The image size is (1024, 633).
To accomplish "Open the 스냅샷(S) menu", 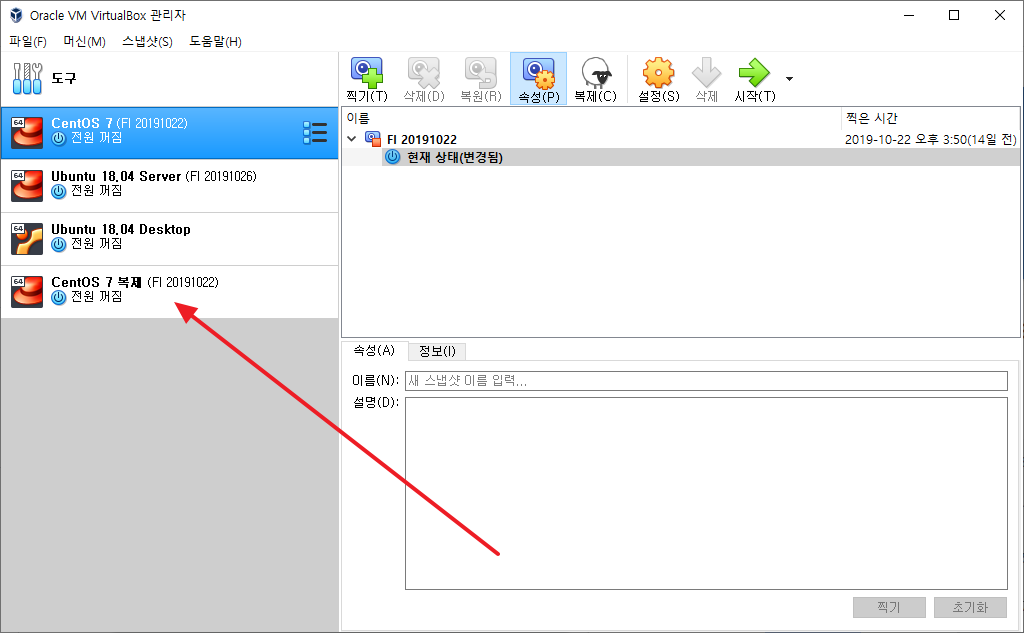I will (x=148, y=42).
